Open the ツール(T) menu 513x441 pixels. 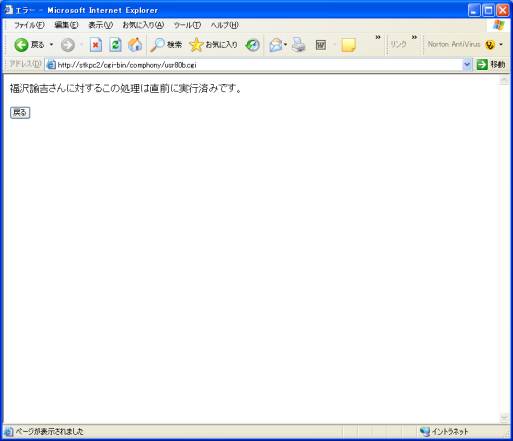187,25
